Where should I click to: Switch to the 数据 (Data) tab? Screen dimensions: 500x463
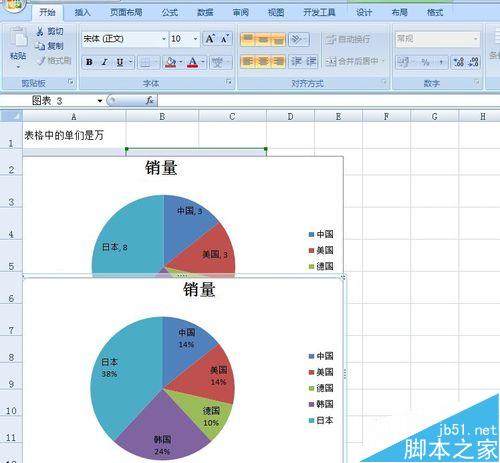205,13
